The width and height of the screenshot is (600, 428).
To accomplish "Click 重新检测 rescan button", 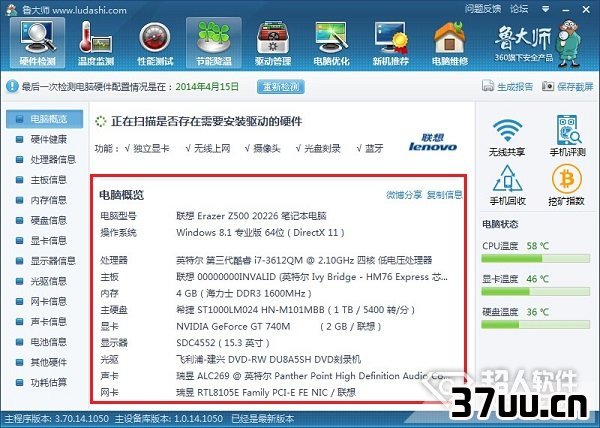I will pyautogui.click(x=281, y=87).
